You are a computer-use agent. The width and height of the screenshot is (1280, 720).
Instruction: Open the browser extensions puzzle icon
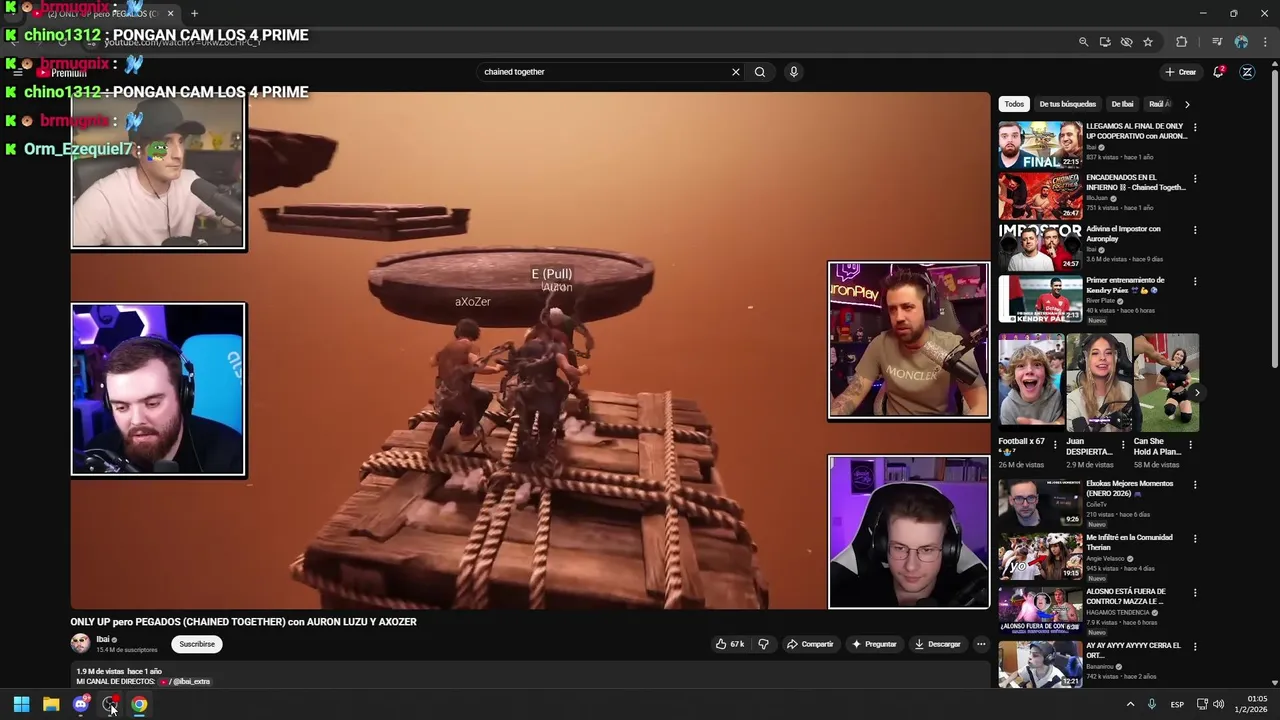[1182, 42]
